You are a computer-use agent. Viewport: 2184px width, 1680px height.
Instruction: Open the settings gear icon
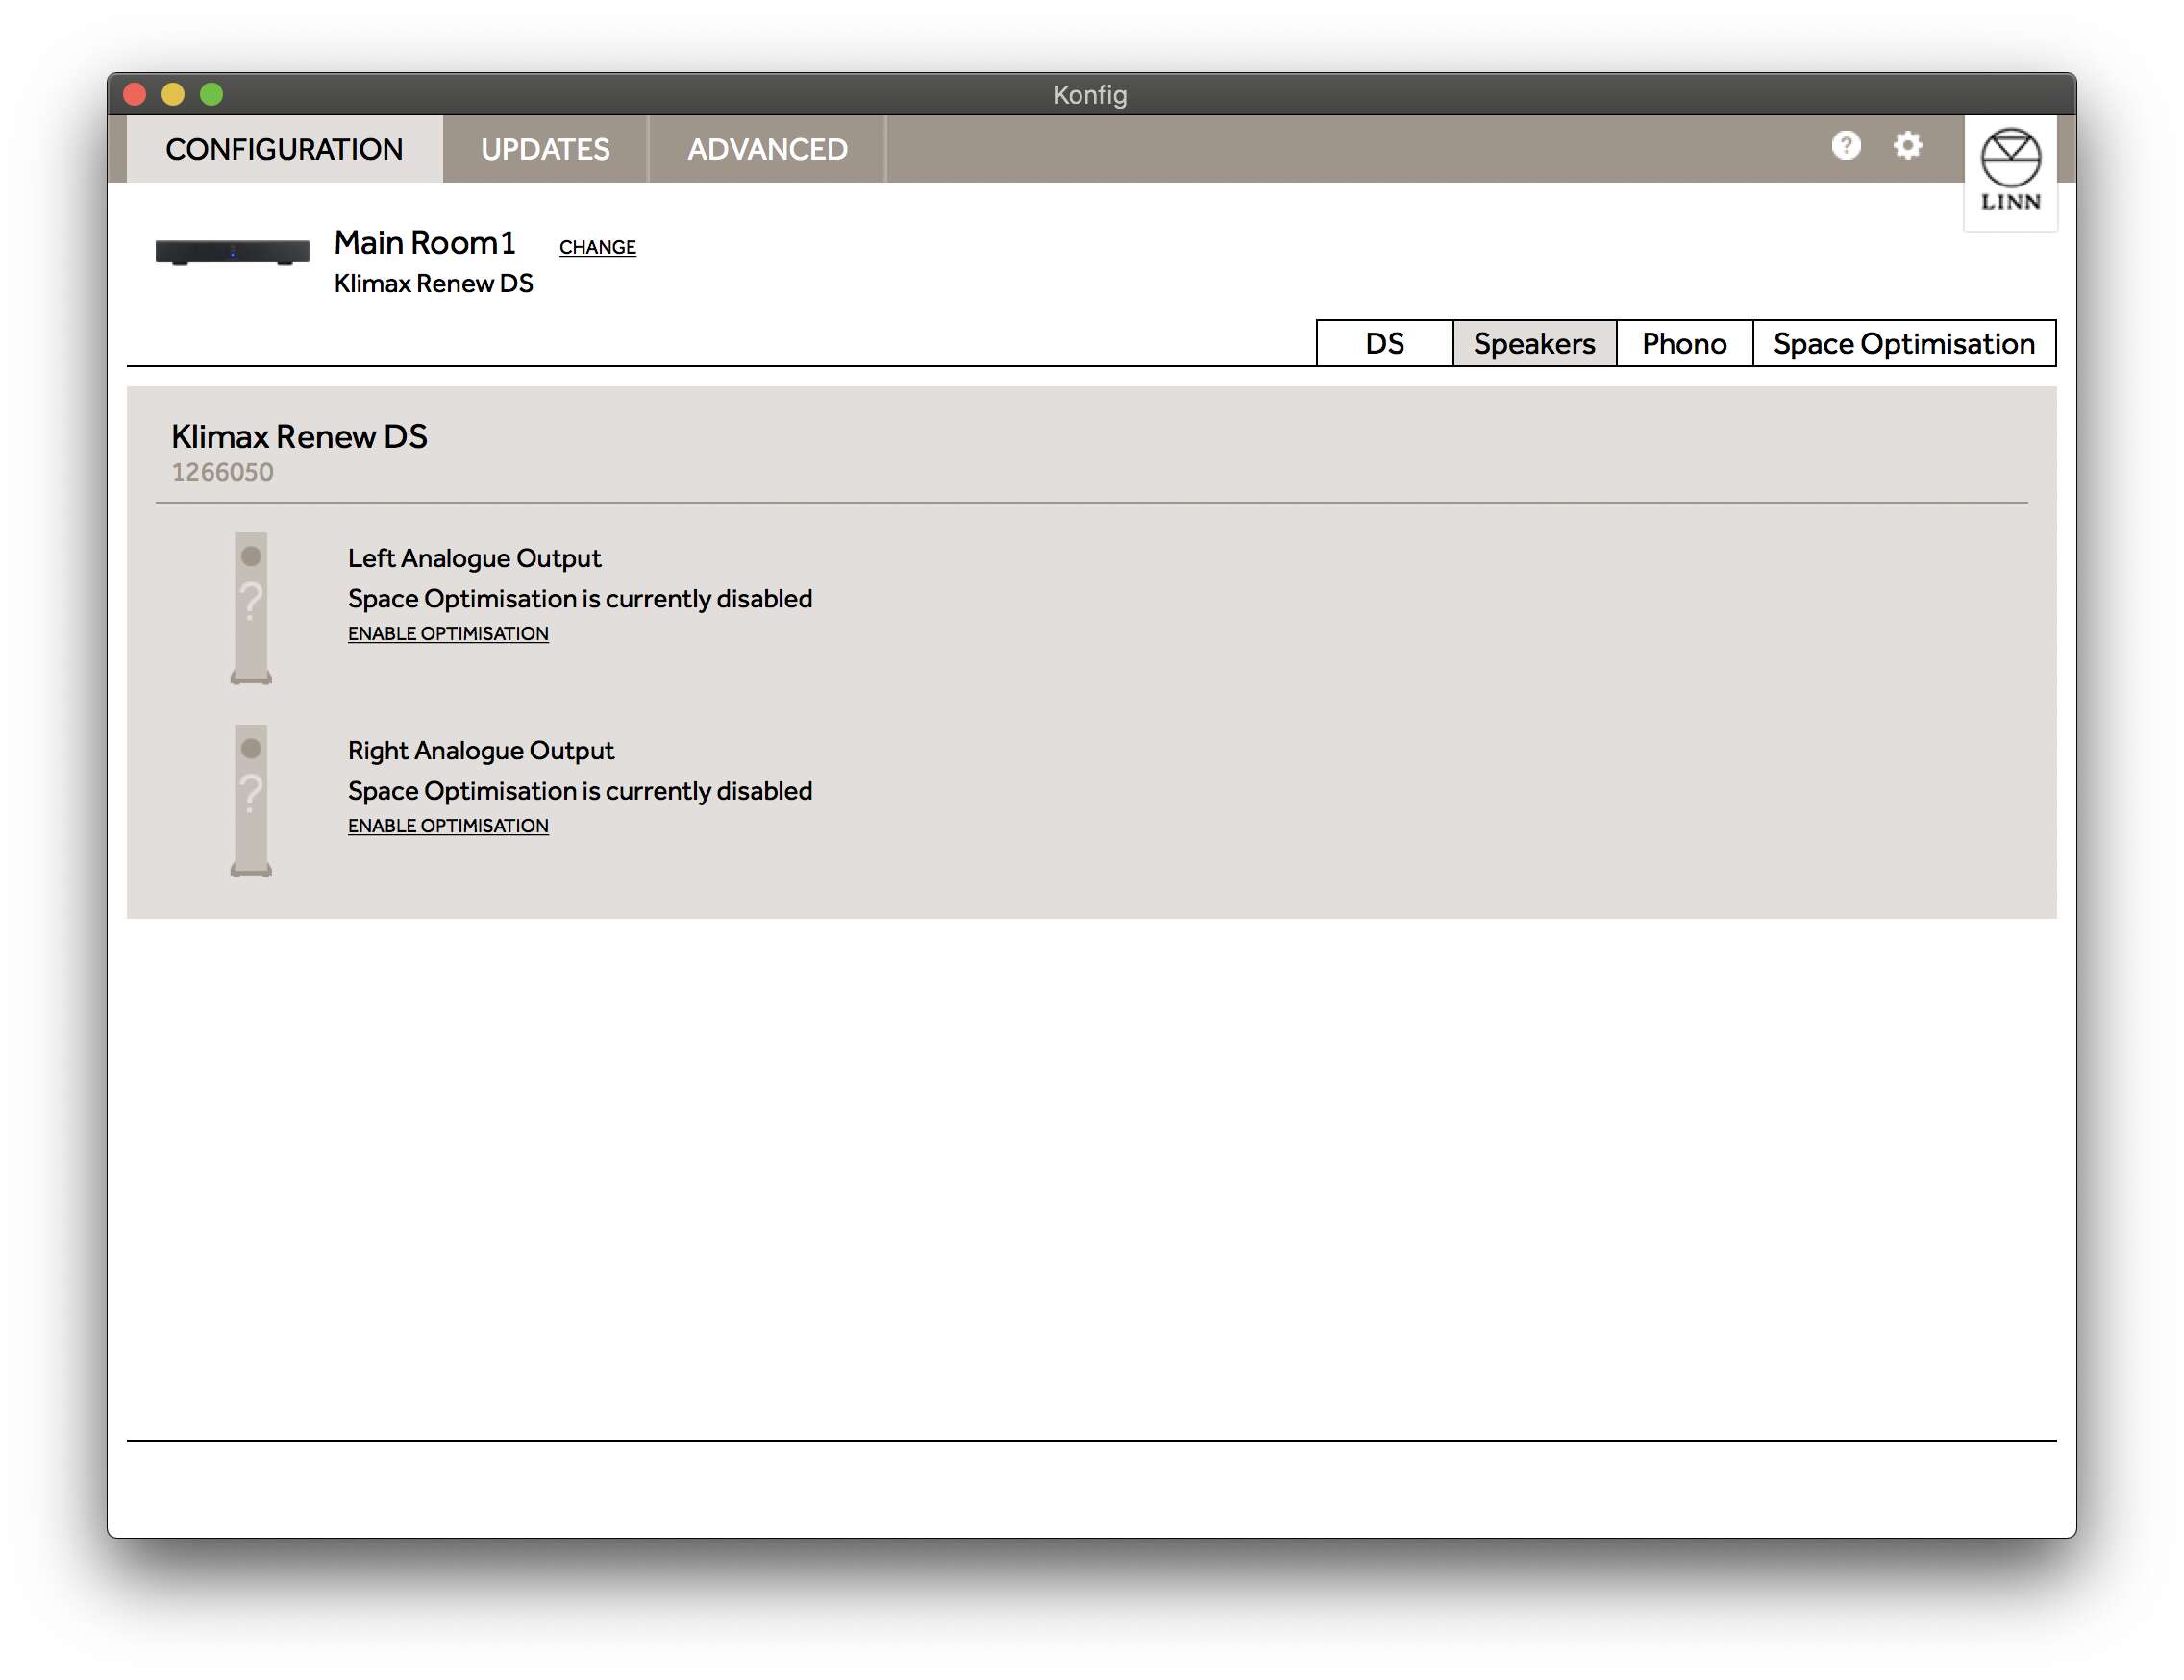pyautogui.click(x=1907, y=146)
